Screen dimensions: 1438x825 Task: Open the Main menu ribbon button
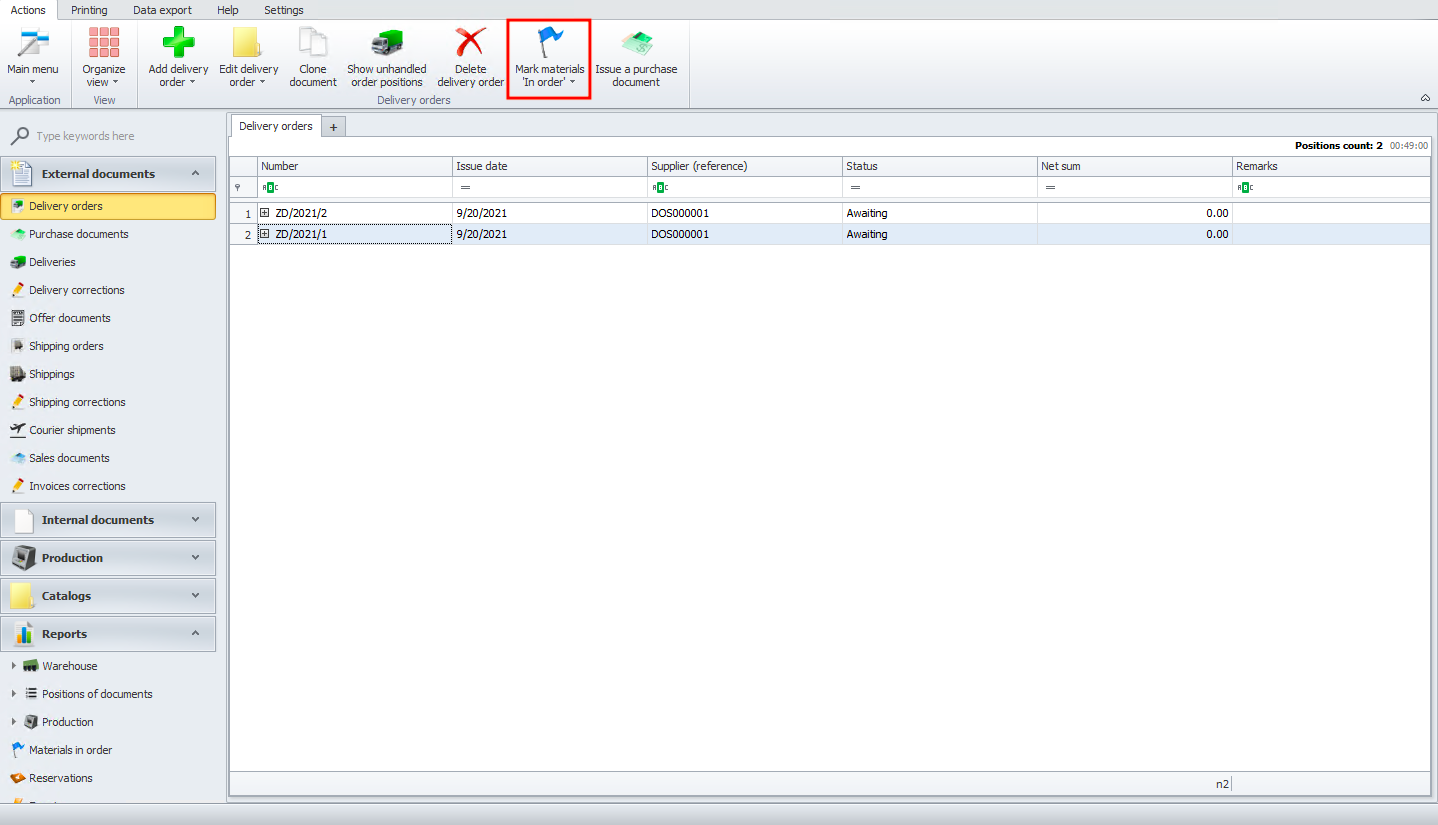pos(33,57)
